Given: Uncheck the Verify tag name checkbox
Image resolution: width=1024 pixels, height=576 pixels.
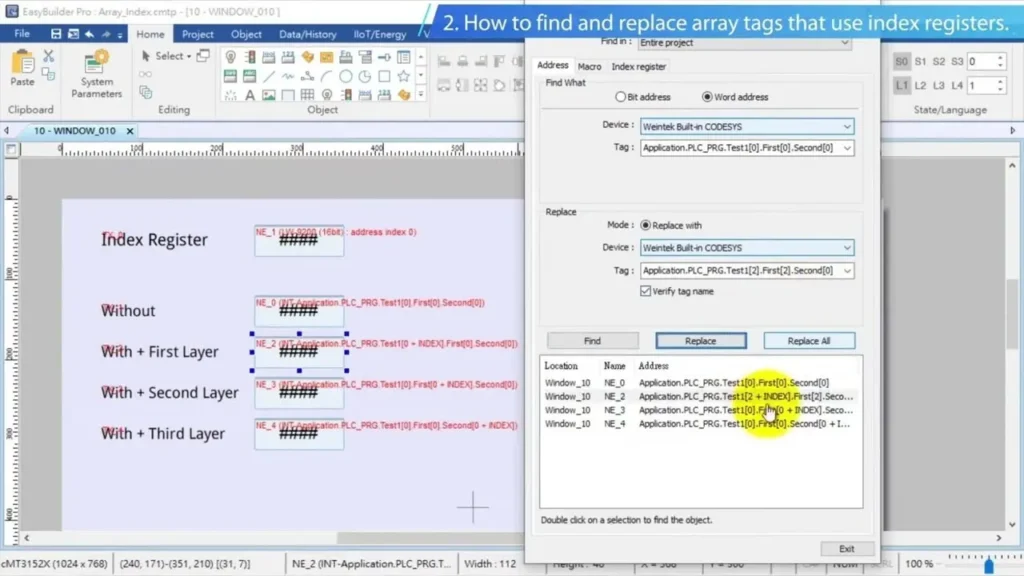Looking at the screenshot, I should coord(645,291).
